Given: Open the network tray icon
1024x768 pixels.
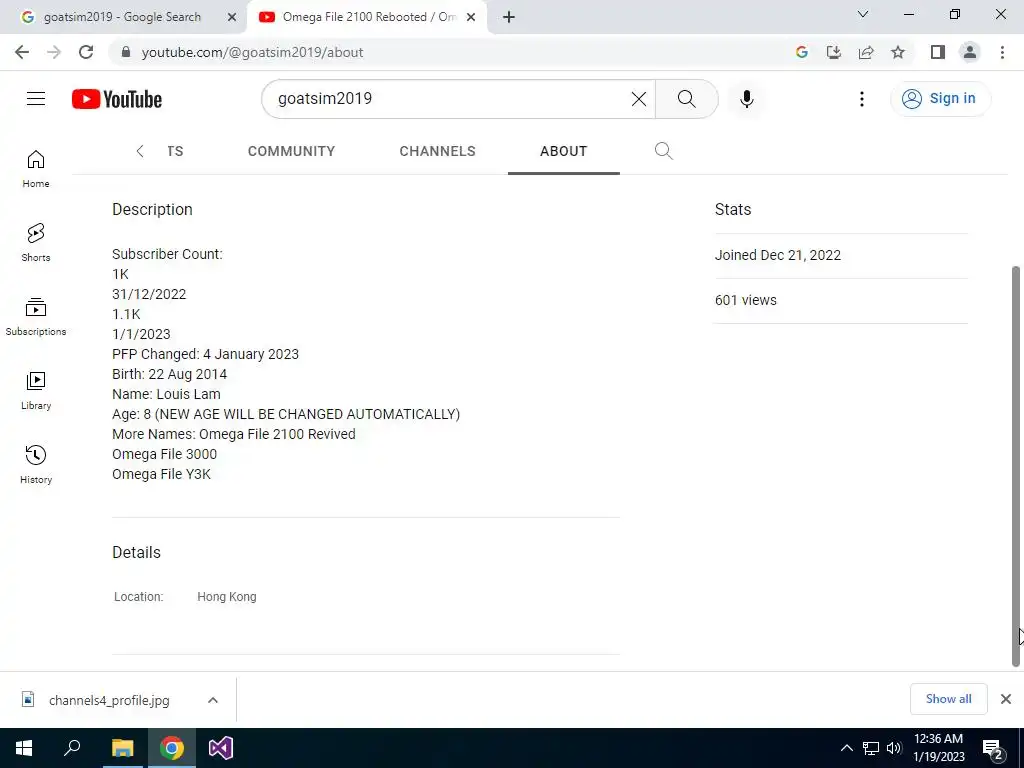Looking at the screenshot, I should (x=871, y=748).
